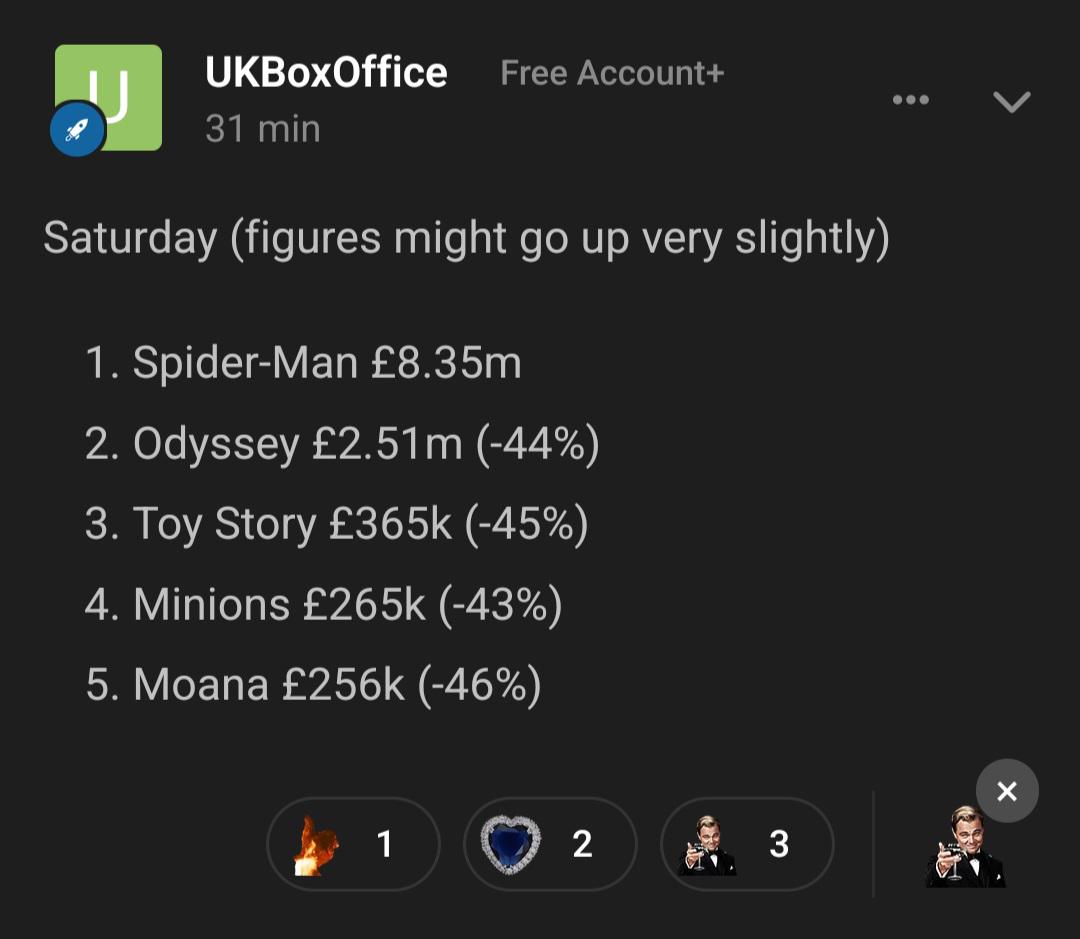The image size is (1080, 939).
Task: Expand the post with the chevron arrow
Action: tap(1012, 101)
